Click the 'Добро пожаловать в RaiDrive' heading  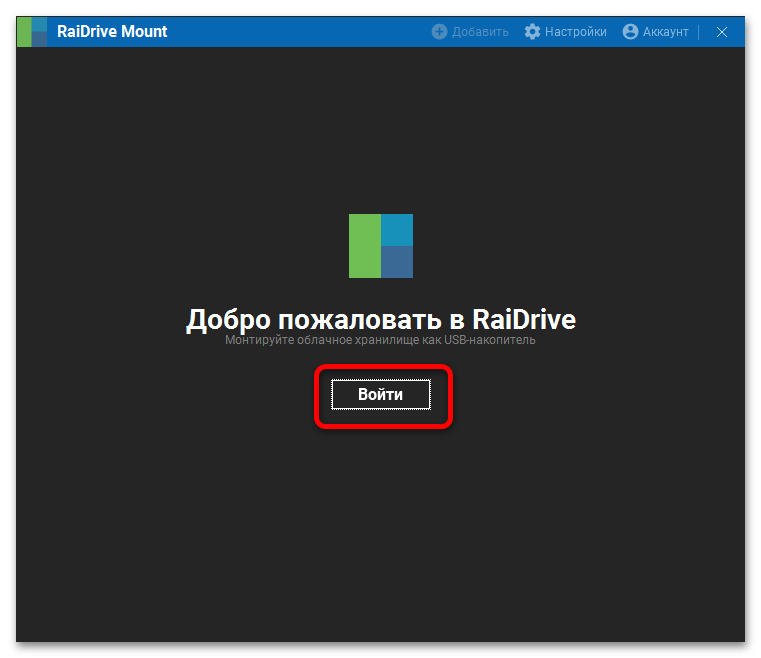381,319
